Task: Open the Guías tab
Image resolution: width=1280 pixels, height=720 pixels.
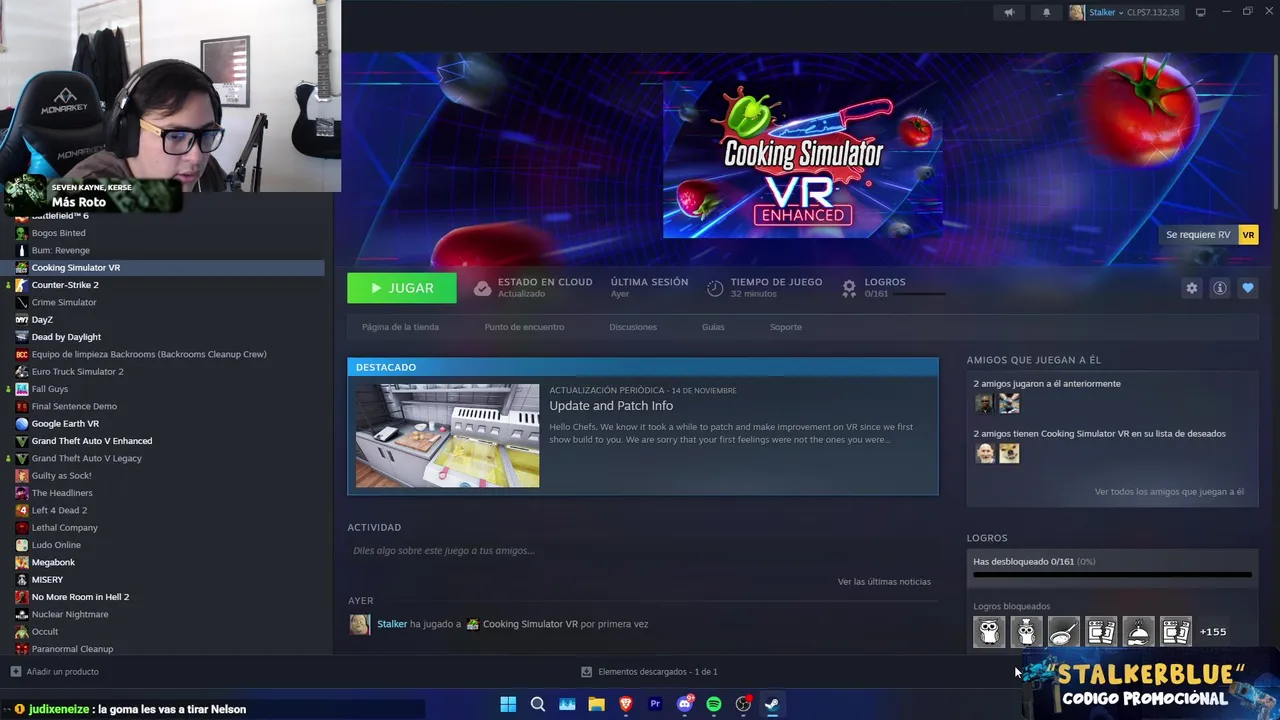Action: [x=713, y=327]
